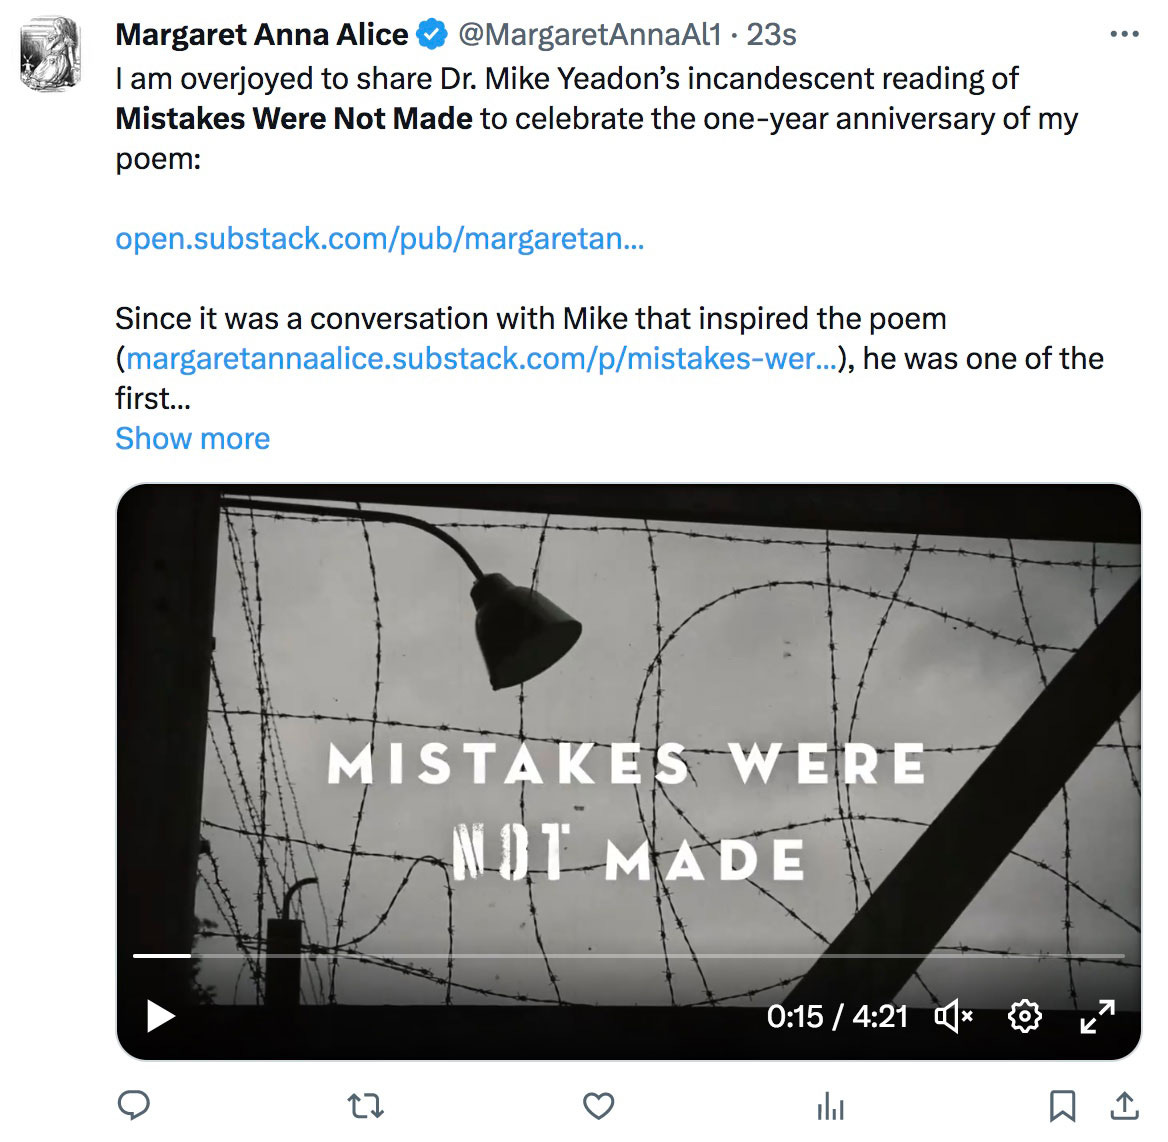Image resolution: width=1168 pixels, height=1142 pixels.
Task: Play the video
Action: (160, 1016)
